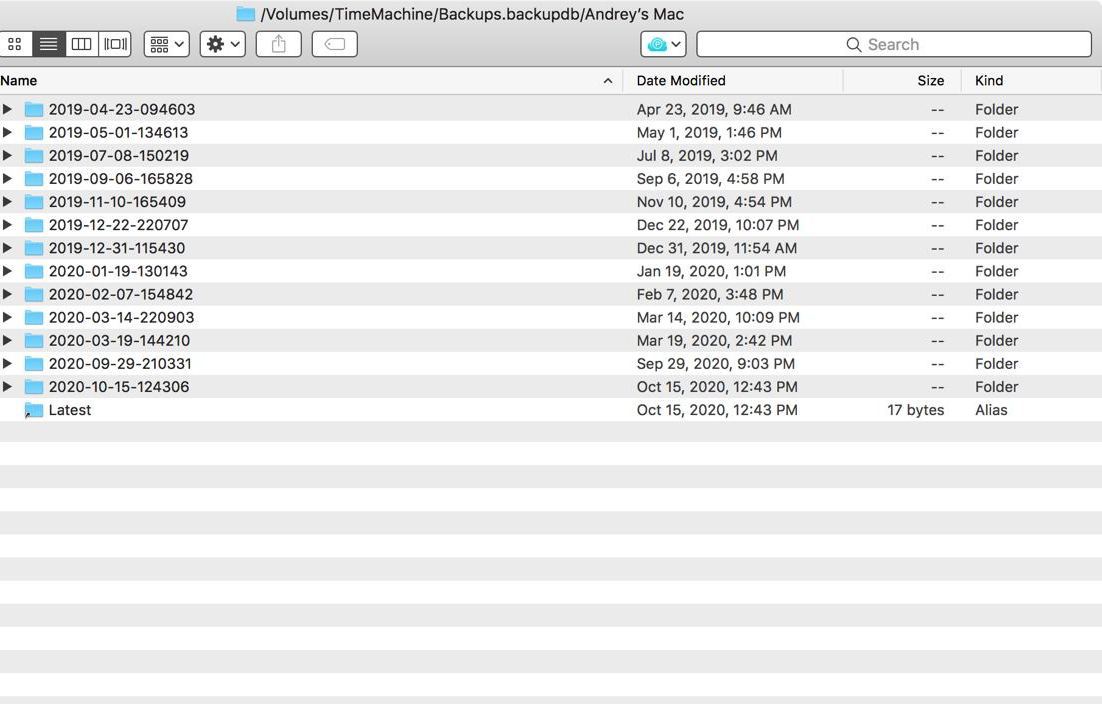Expand folder 2020-10-15-124306
The height and width of the screenshot is (704, 1102).
[7, 386]
